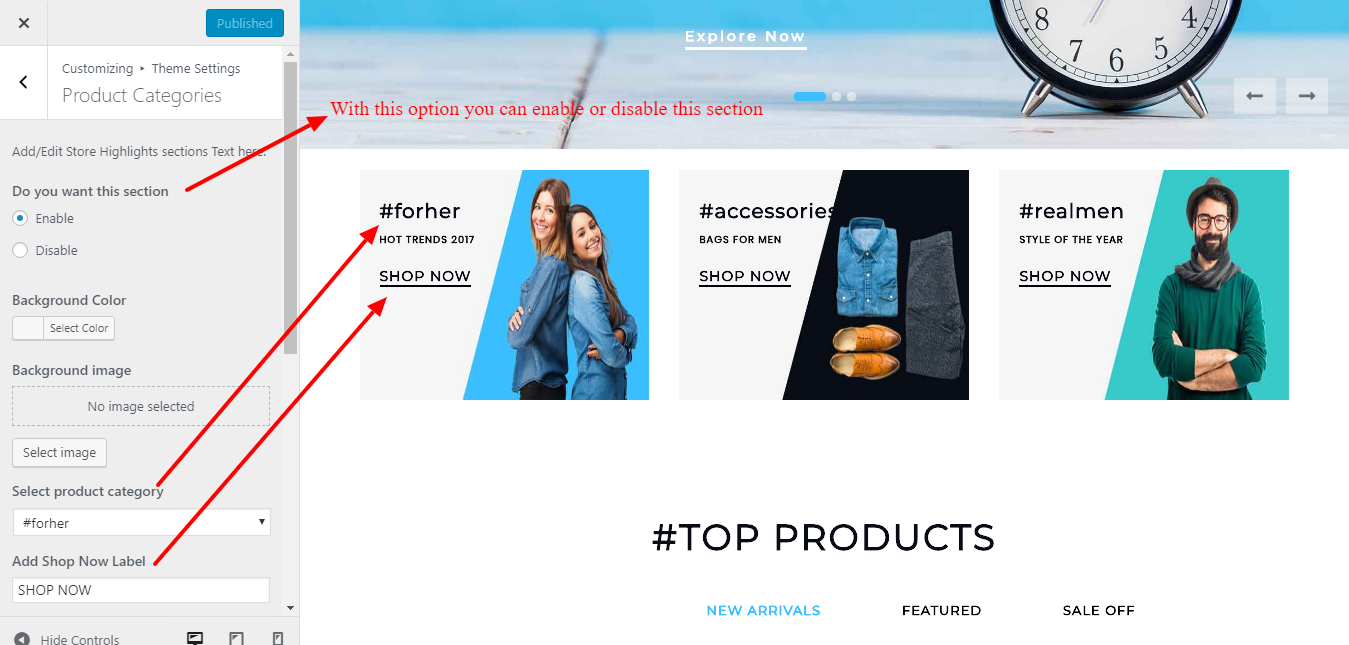Open the Background Color swatch picker
1349x645 pixels.
point(64,328)
